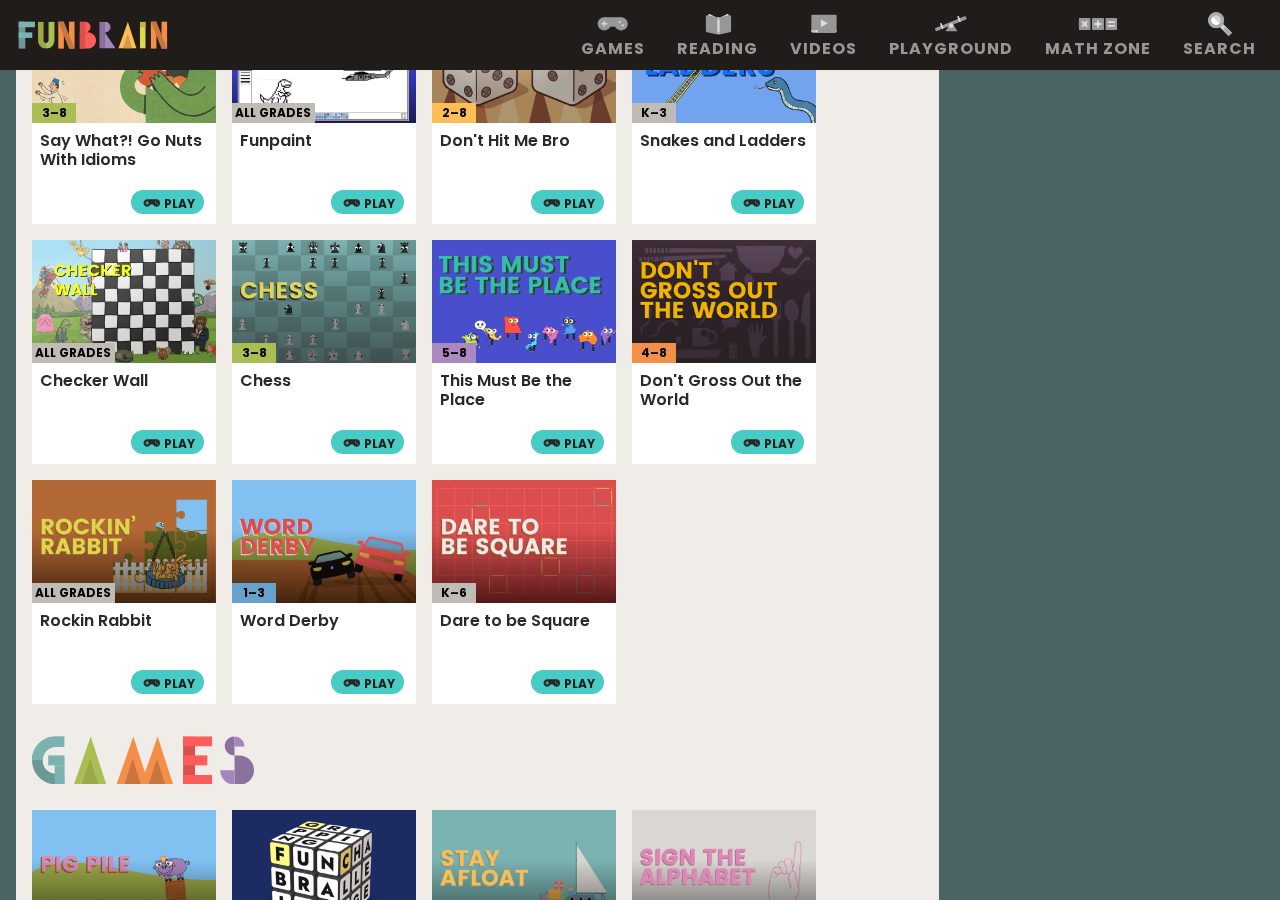Open the Pig Pile thumbnail

124,855
